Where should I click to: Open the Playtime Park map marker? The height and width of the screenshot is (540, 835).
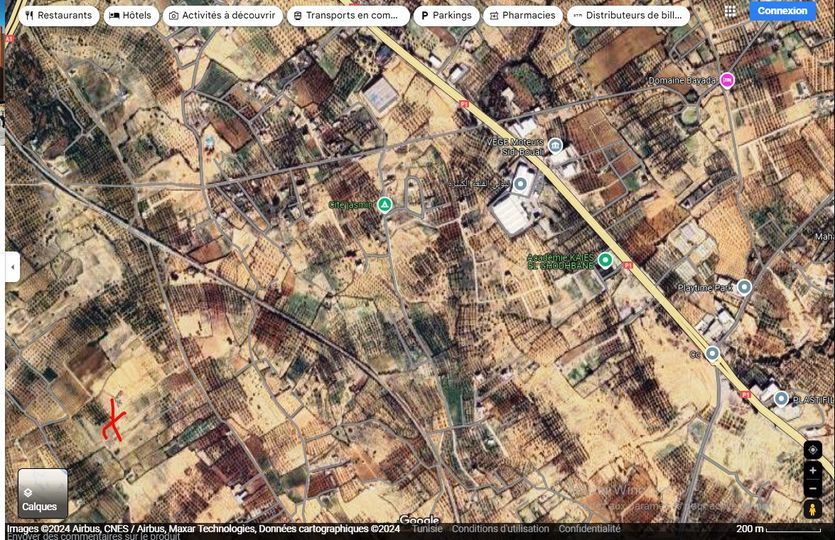744,287
